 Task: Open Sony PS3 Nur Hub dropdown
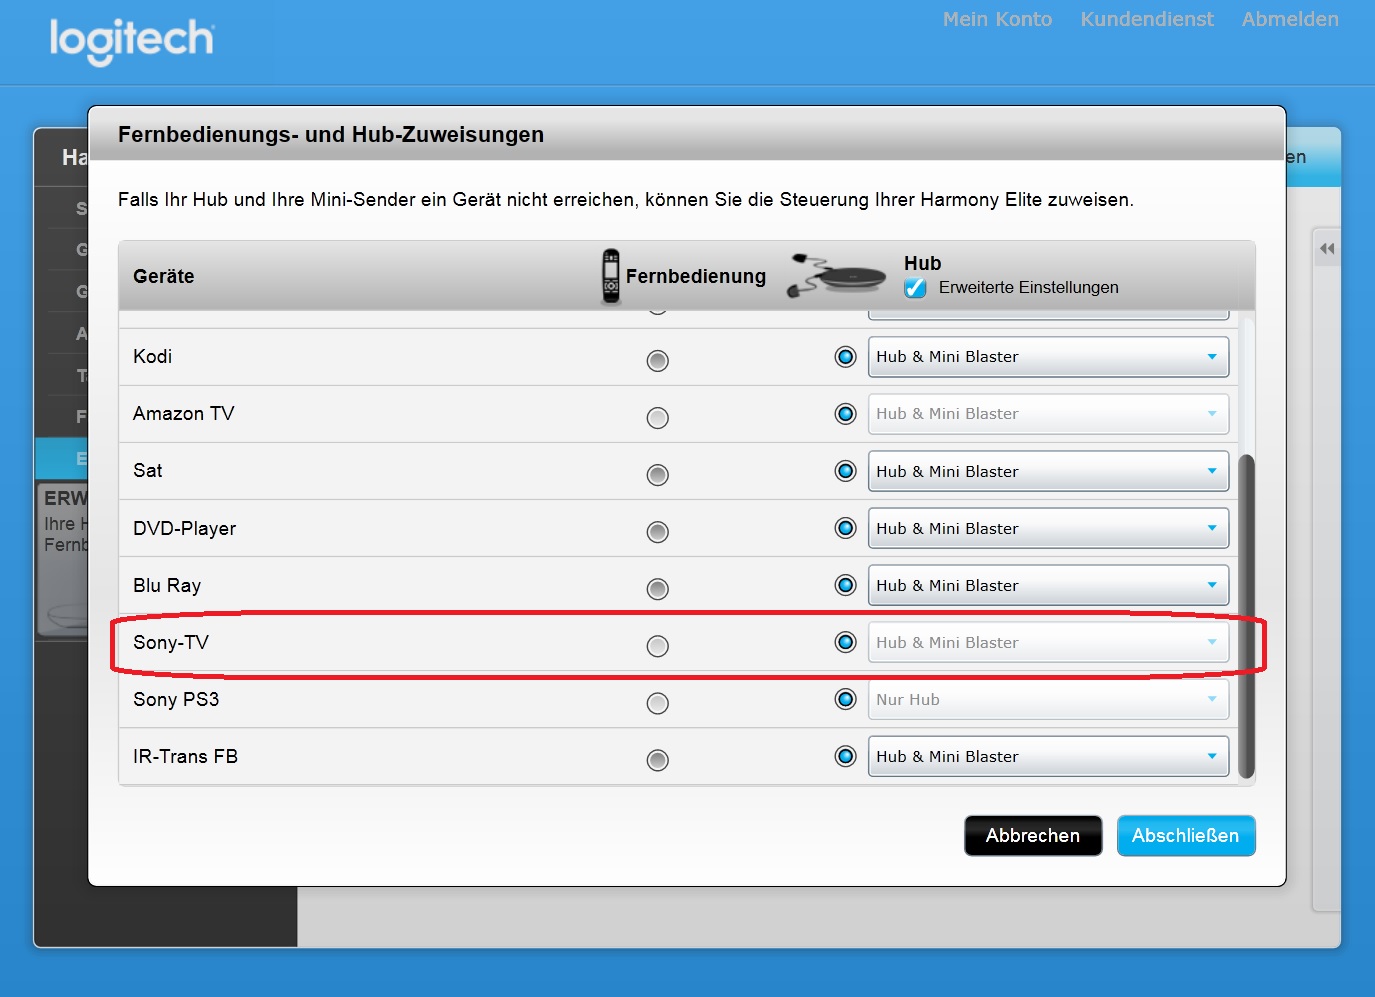tap(1047, 700)
